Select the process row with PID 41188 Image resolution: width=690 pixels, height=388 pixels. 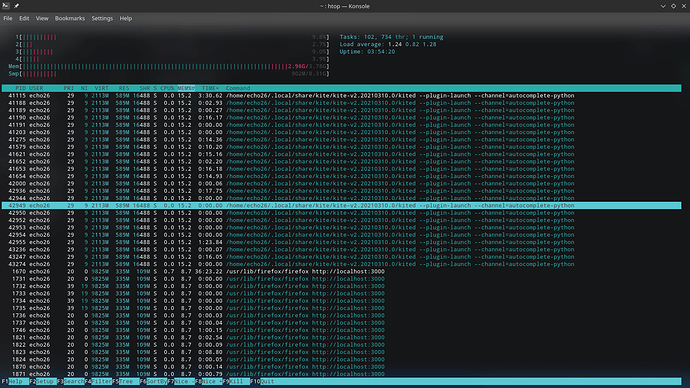tap(341, 103)
